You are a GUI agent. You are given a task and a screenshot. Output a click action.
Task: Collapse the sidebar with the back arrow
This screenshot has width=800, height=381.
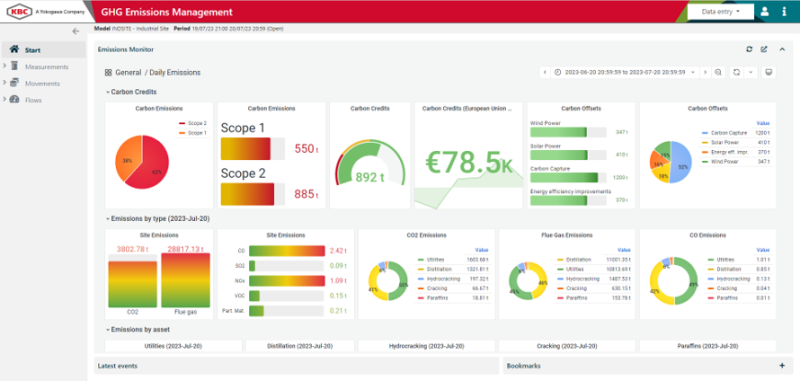tap(76, 32)
